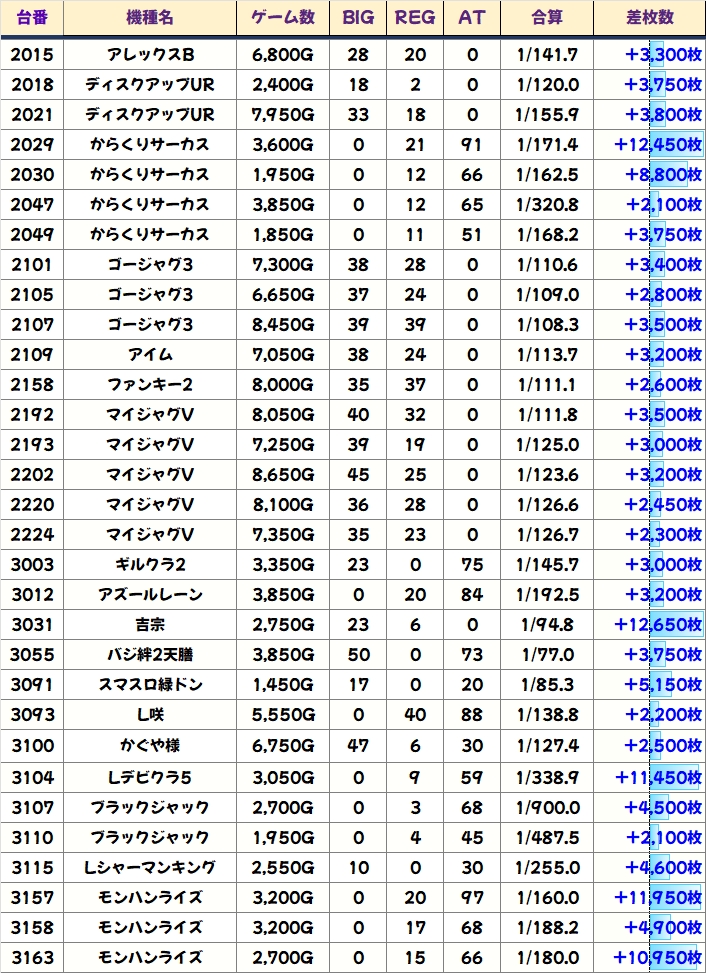Click the +5,150枚 difference value
Image resolution: width=706 pixels, height=973 pixels.
click(x=664, y=684)
